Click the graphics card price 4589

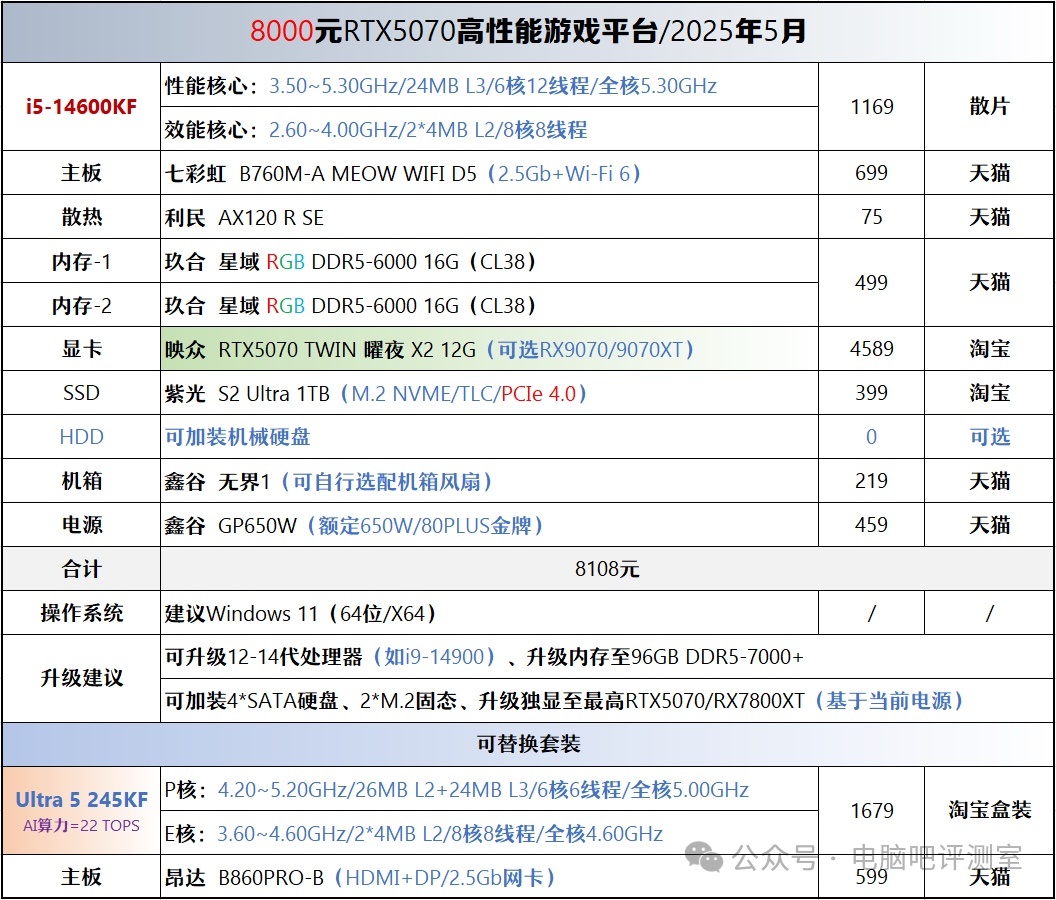(871, 349)
